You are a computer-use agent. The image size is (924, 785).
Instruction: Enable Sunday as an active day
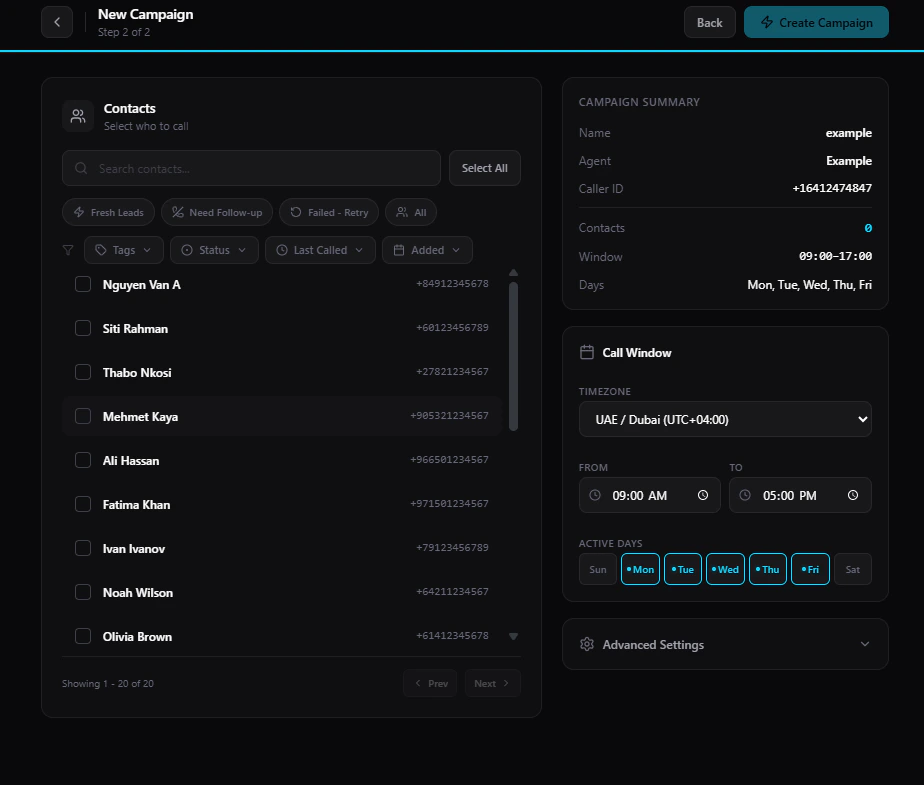click(x=598, y=569)
